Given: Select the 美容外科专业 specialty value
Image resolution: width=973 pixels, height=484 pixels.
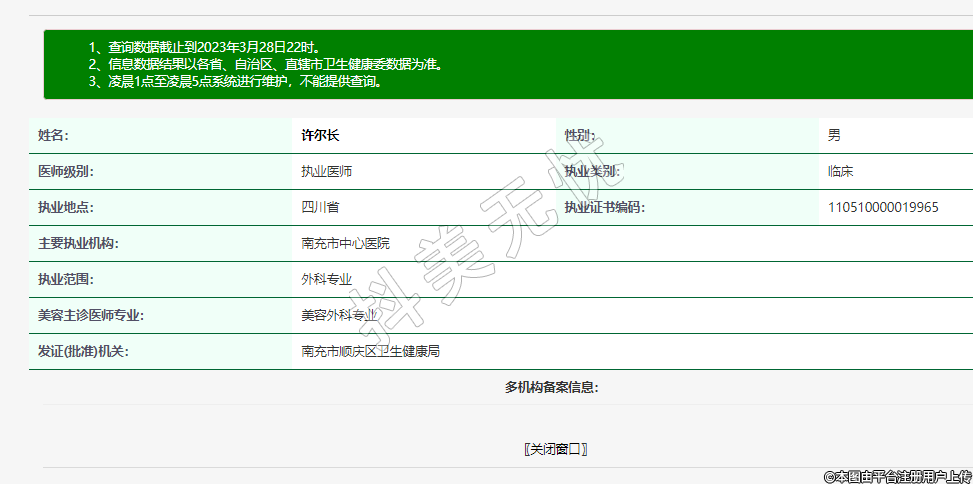Looking at the screenshot, I should (339, 315).
